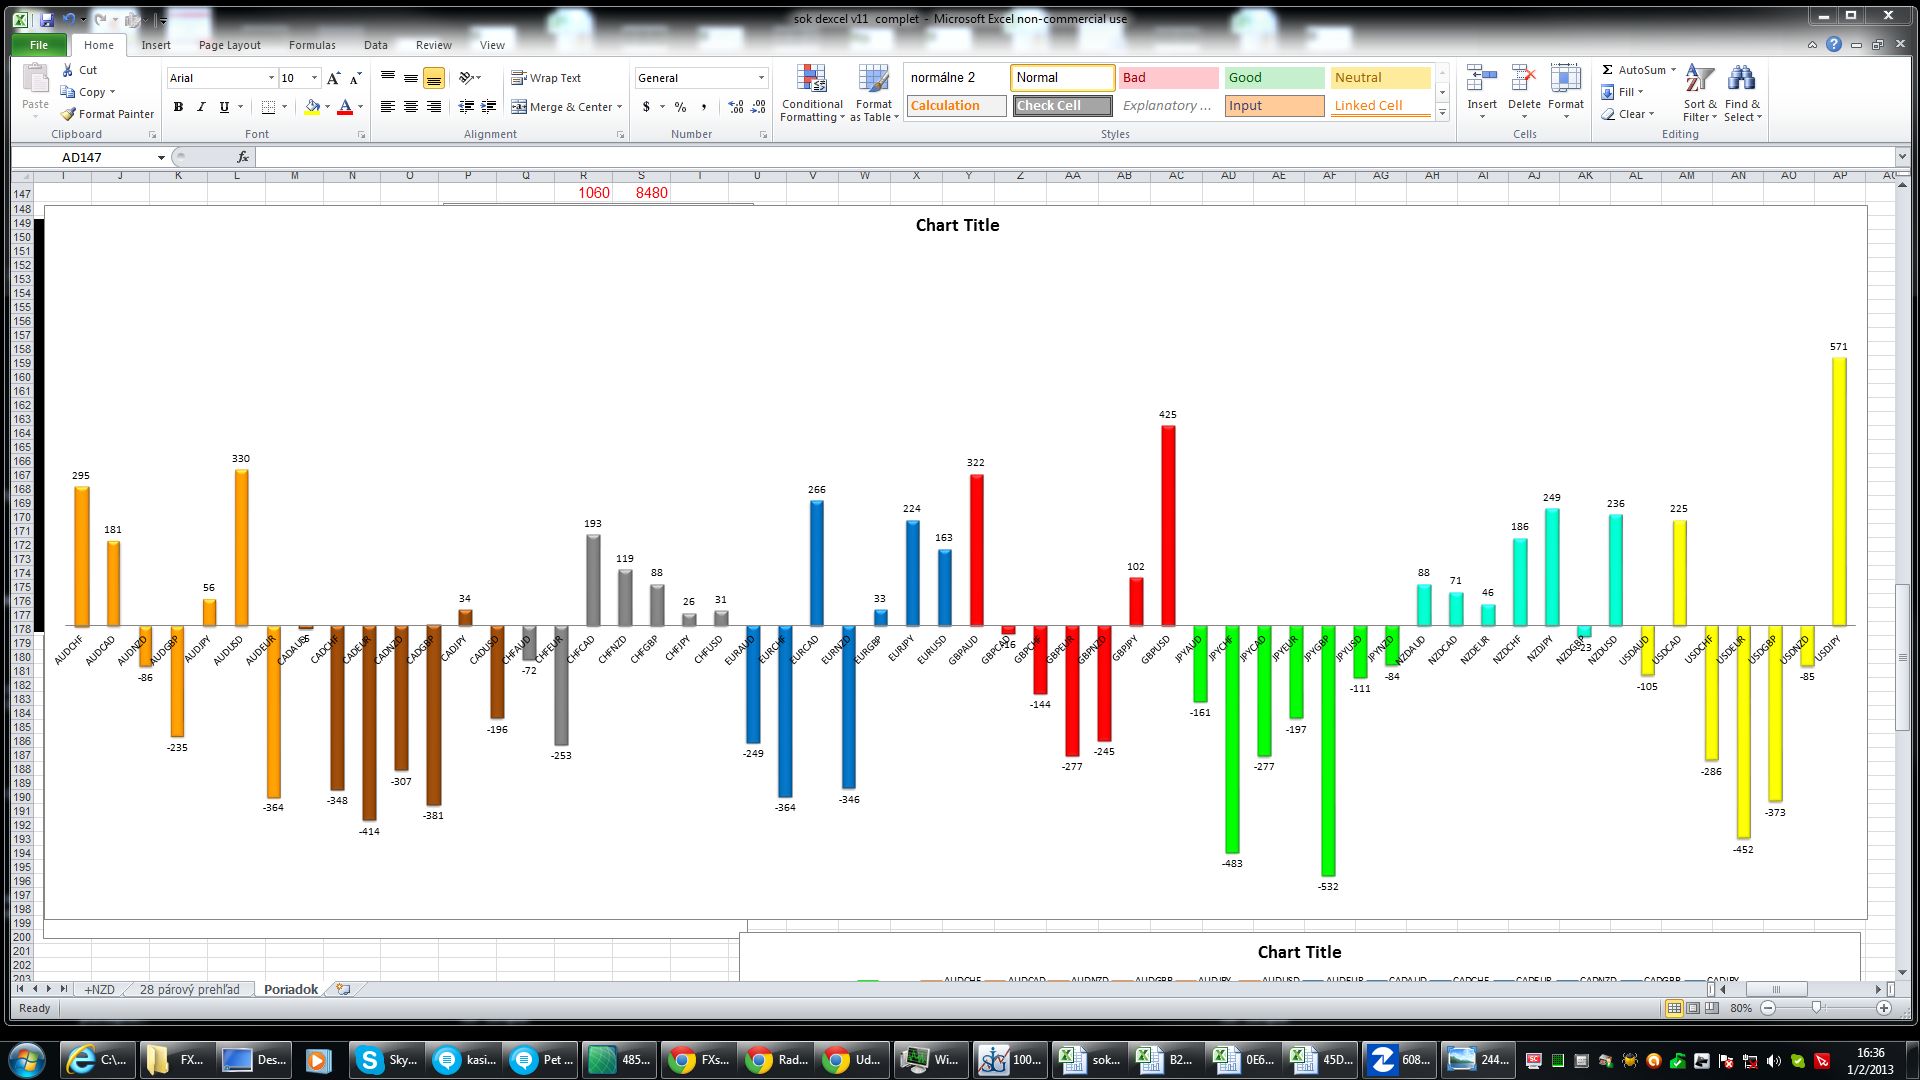Open Format as Table gallery
The image size is (1920, 1080).
pyautogui.click(x=874, y=93)
